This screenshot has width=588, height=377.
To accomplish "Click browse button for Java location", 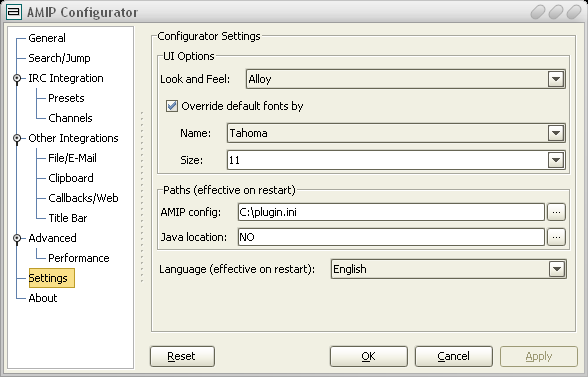I will tap(556, 237).
